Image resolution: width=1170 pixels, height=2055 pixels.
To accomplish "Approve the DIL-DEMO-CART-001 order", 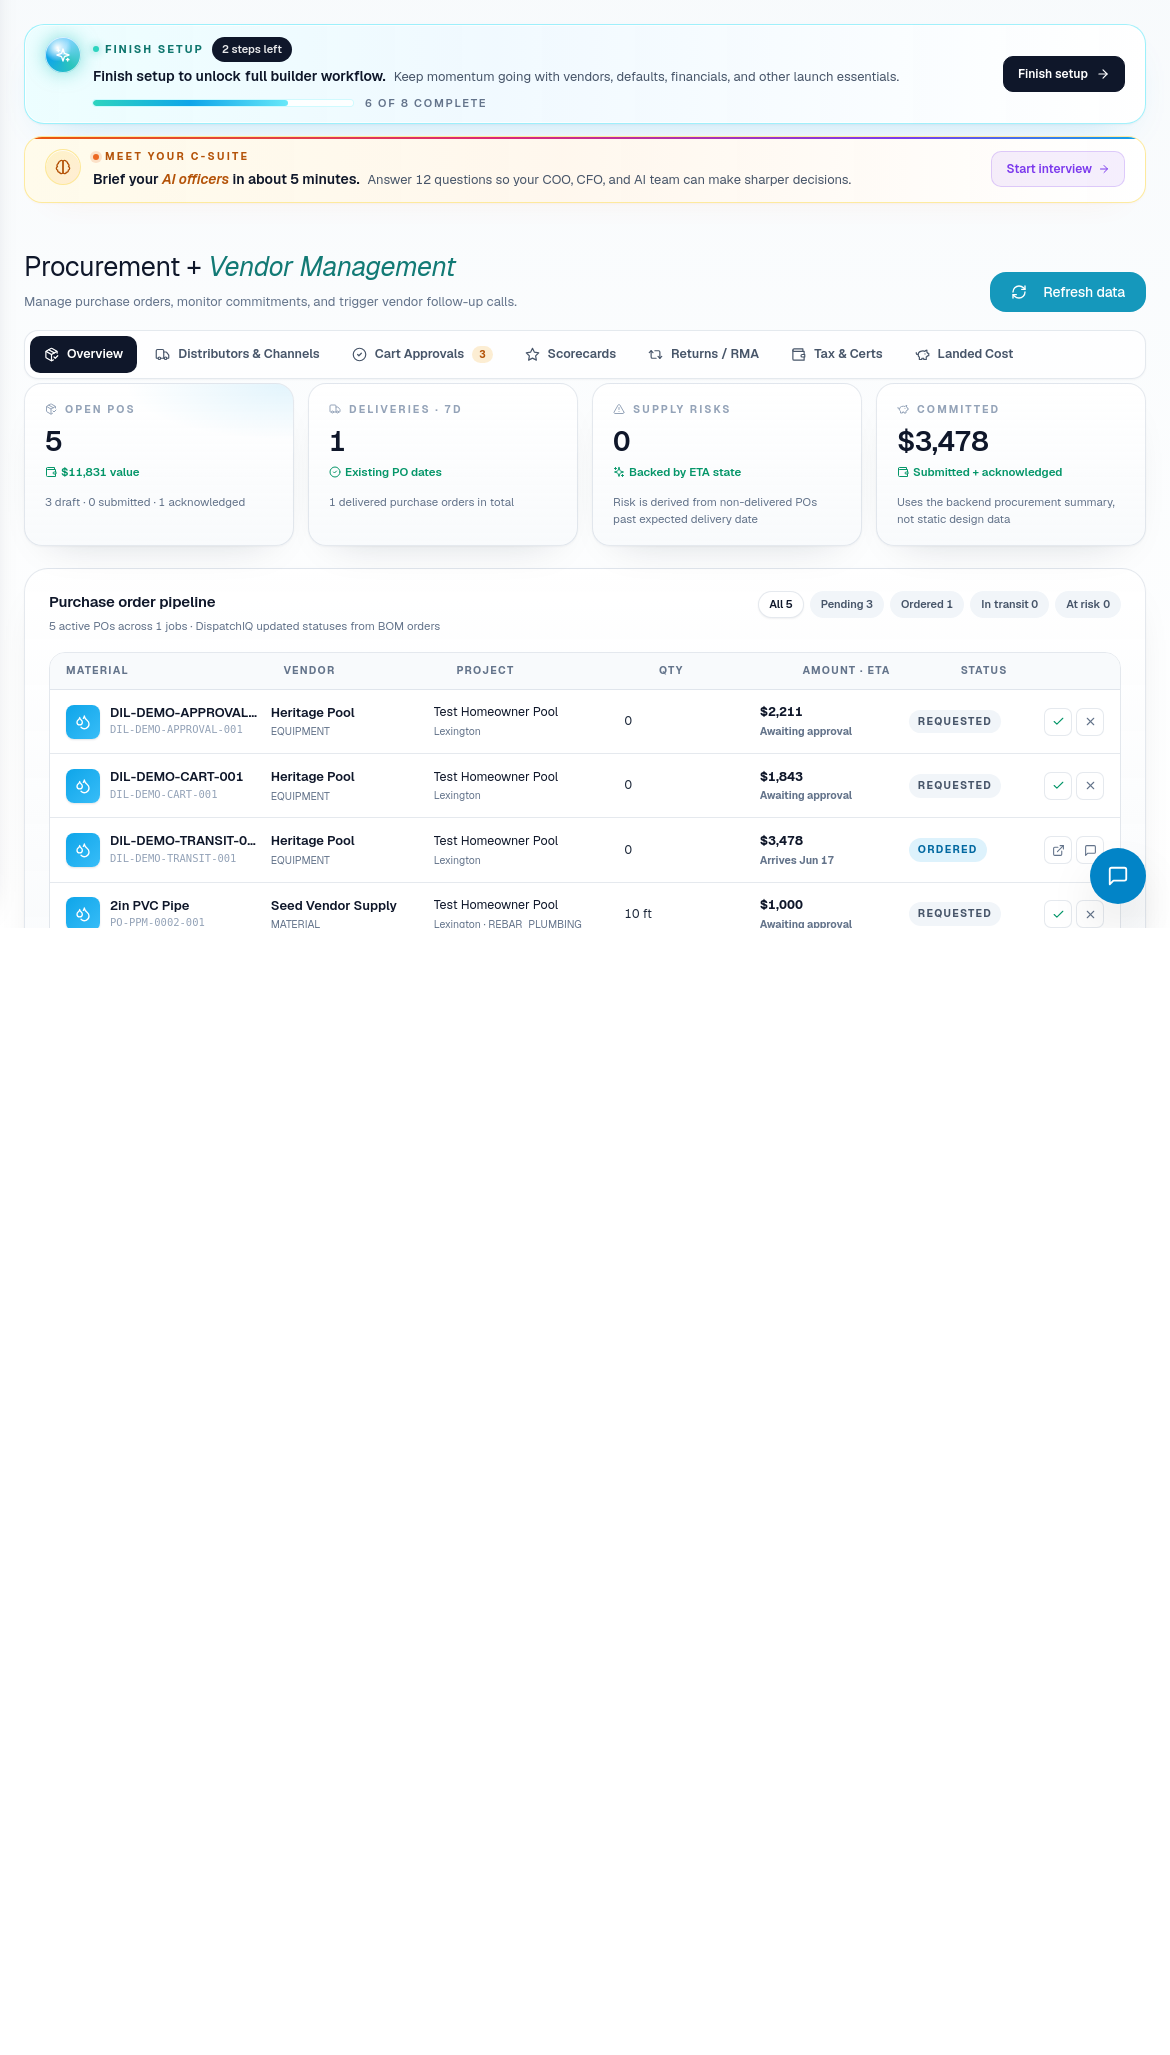I will (x=1058, y=785).
